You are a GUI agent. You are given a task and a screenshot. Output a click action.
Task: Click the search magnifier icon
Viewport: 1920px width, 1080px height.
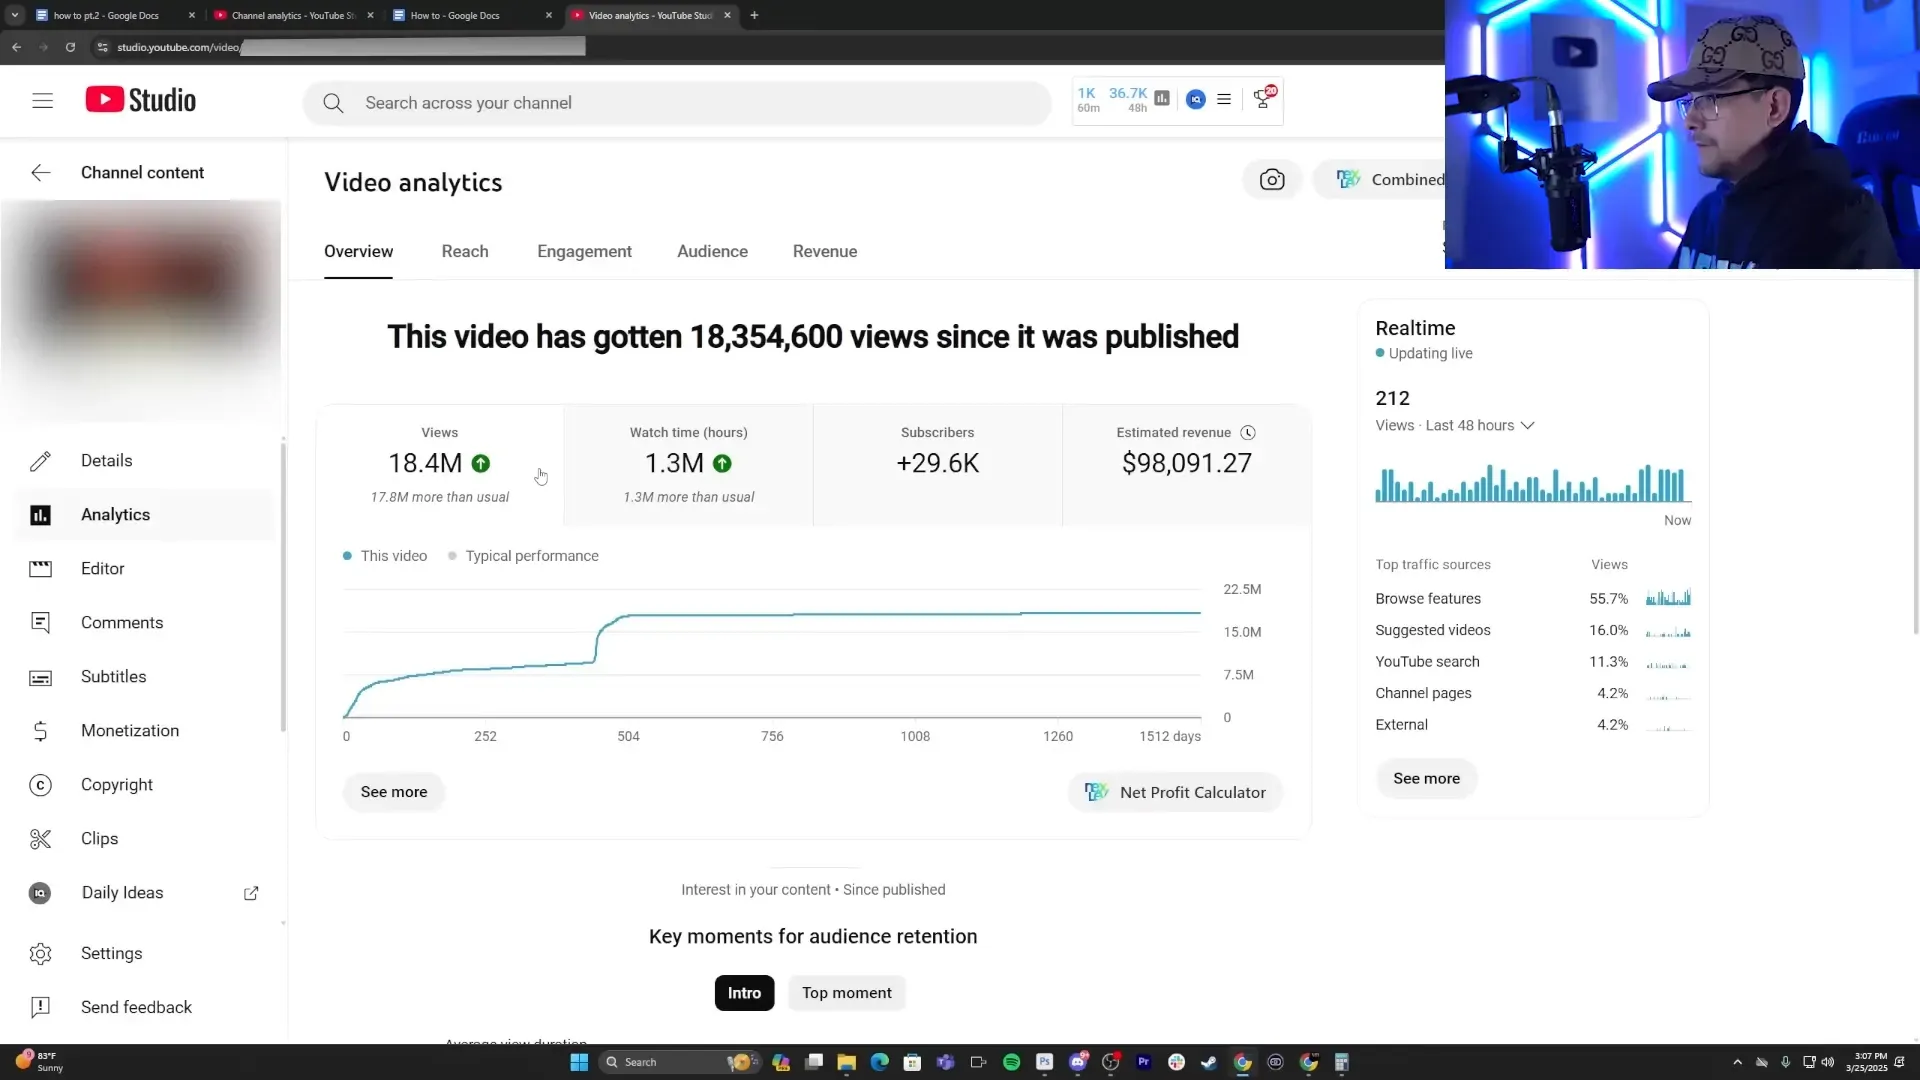click(x=333, y=103)
